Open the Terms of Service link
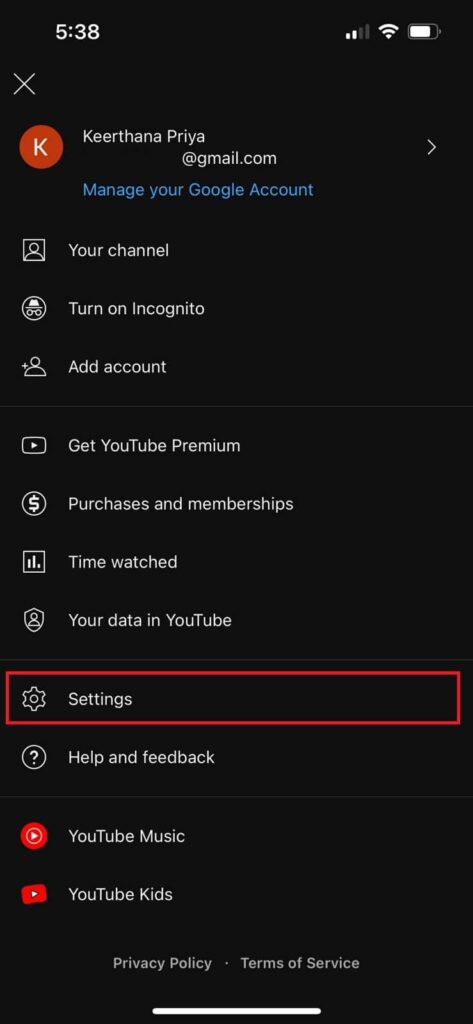Viewport: 473px width, 1024px height. pos(300,963)
